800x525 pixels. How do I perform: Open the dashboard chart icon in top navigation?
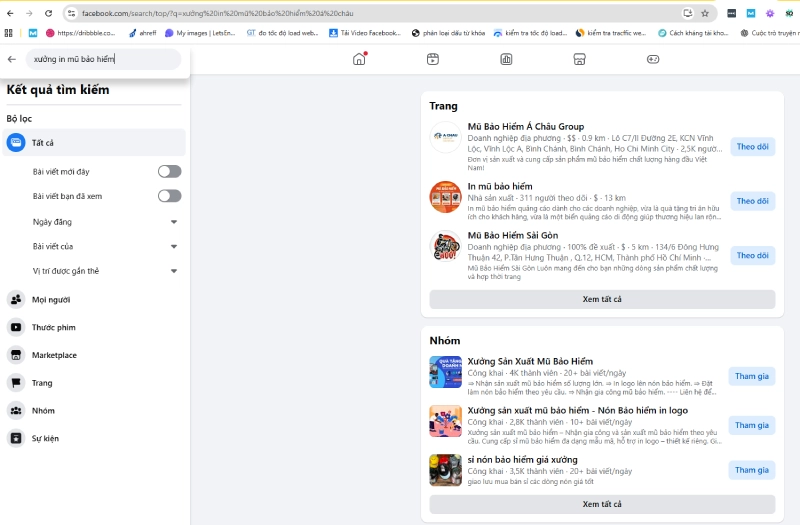pos(506,59)
